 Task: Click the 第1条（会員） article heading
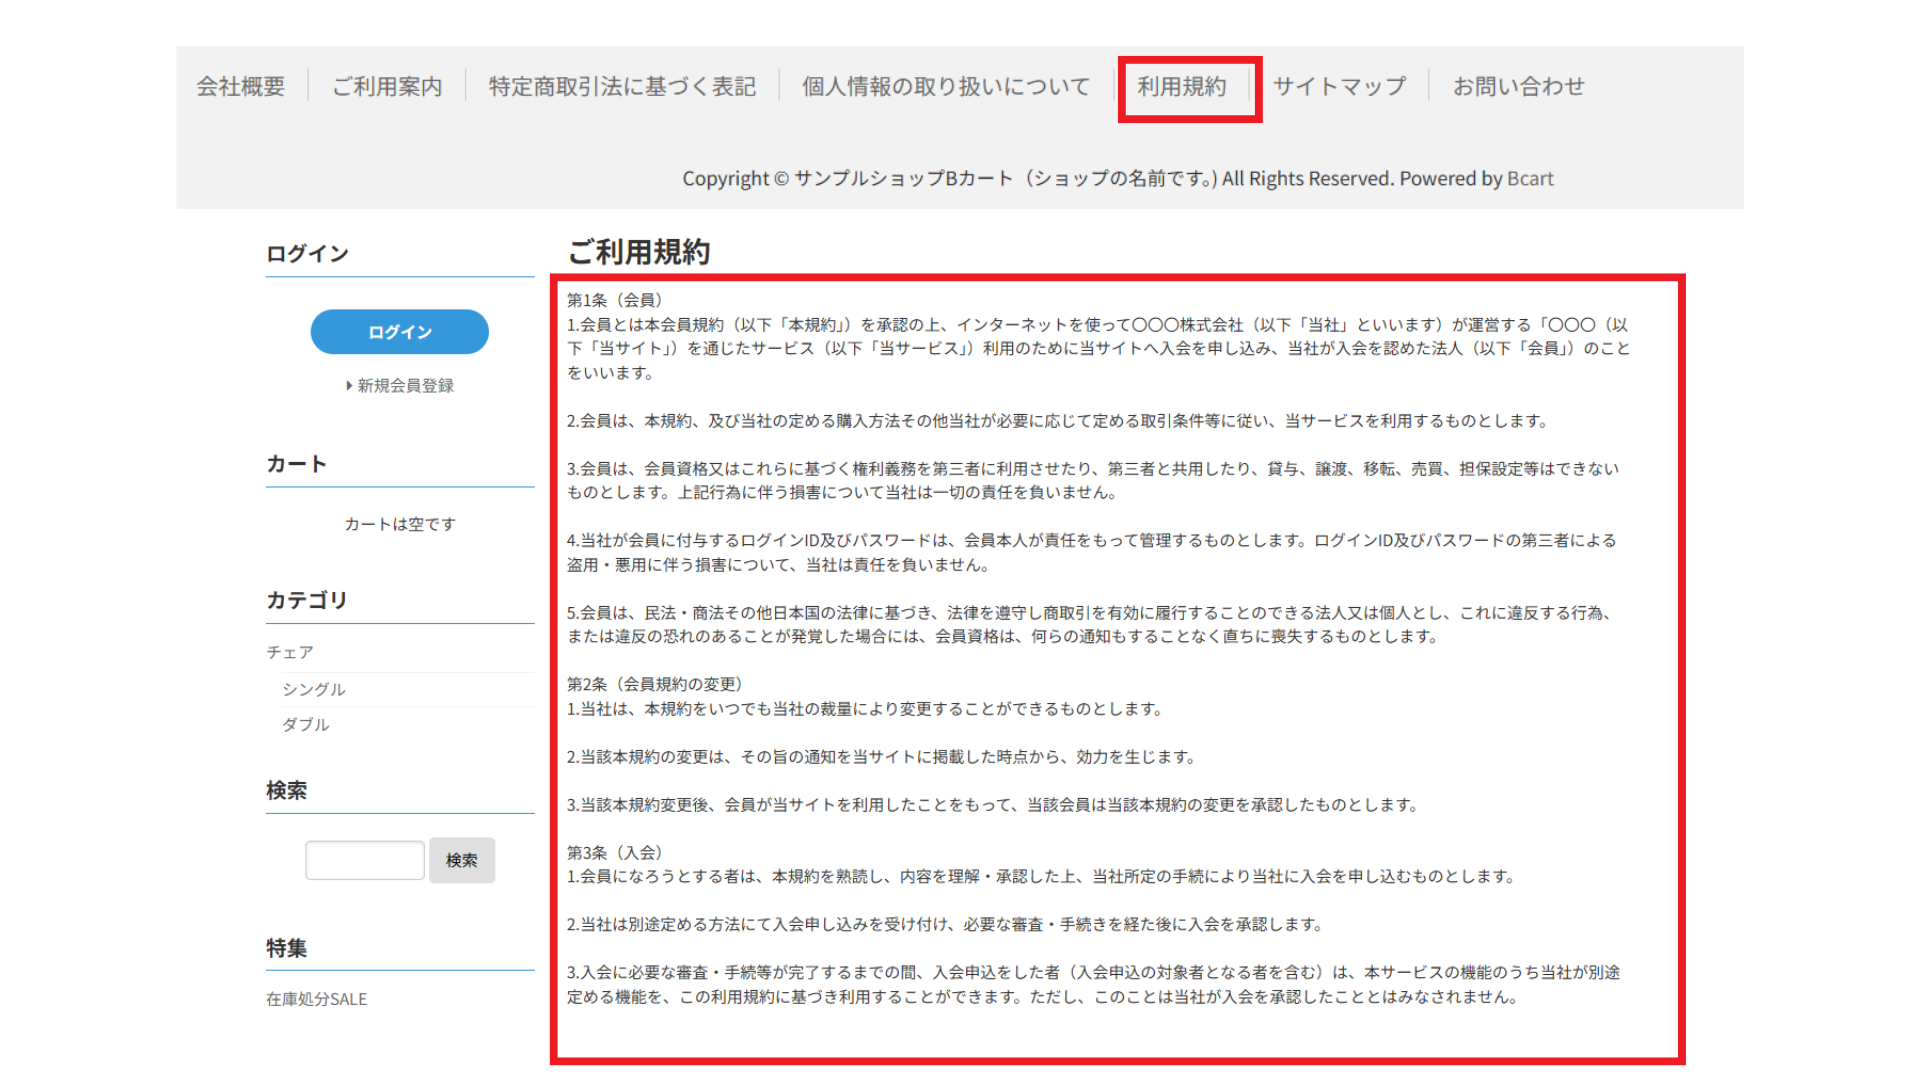615,300
